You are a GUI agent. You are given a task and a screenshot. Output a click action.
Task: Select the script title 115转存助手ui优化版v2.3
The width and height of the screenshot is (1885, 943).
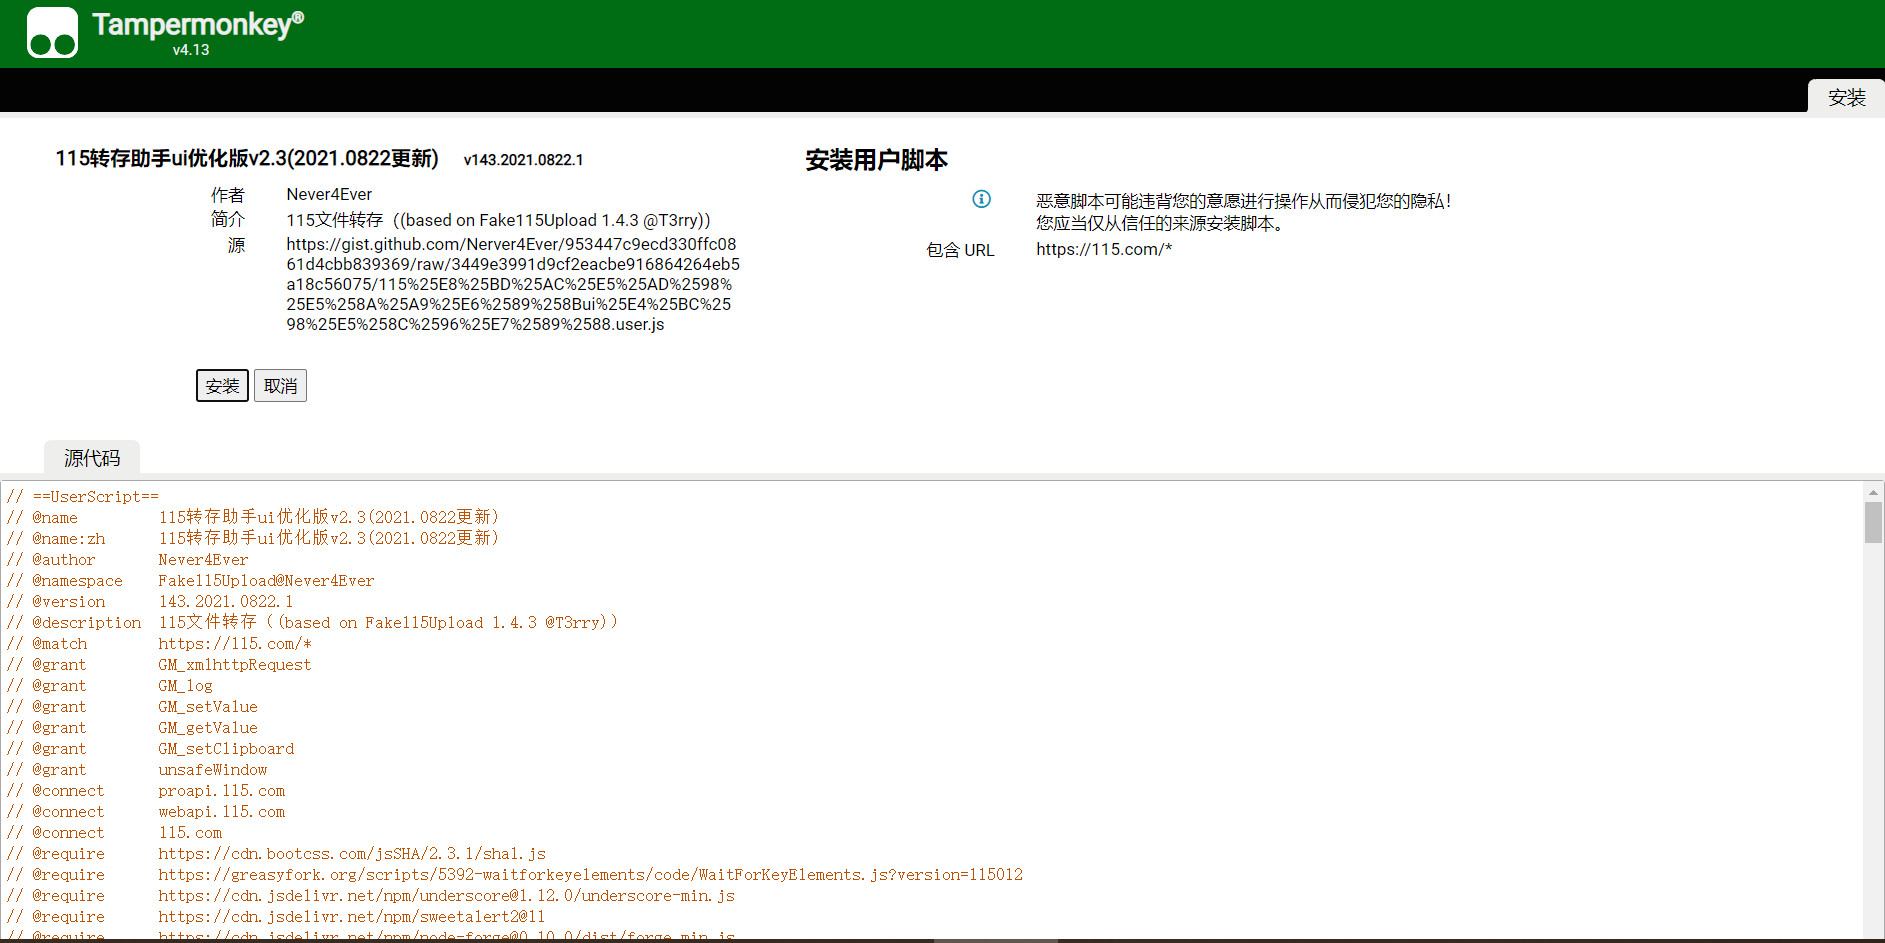tap(247, 159)
